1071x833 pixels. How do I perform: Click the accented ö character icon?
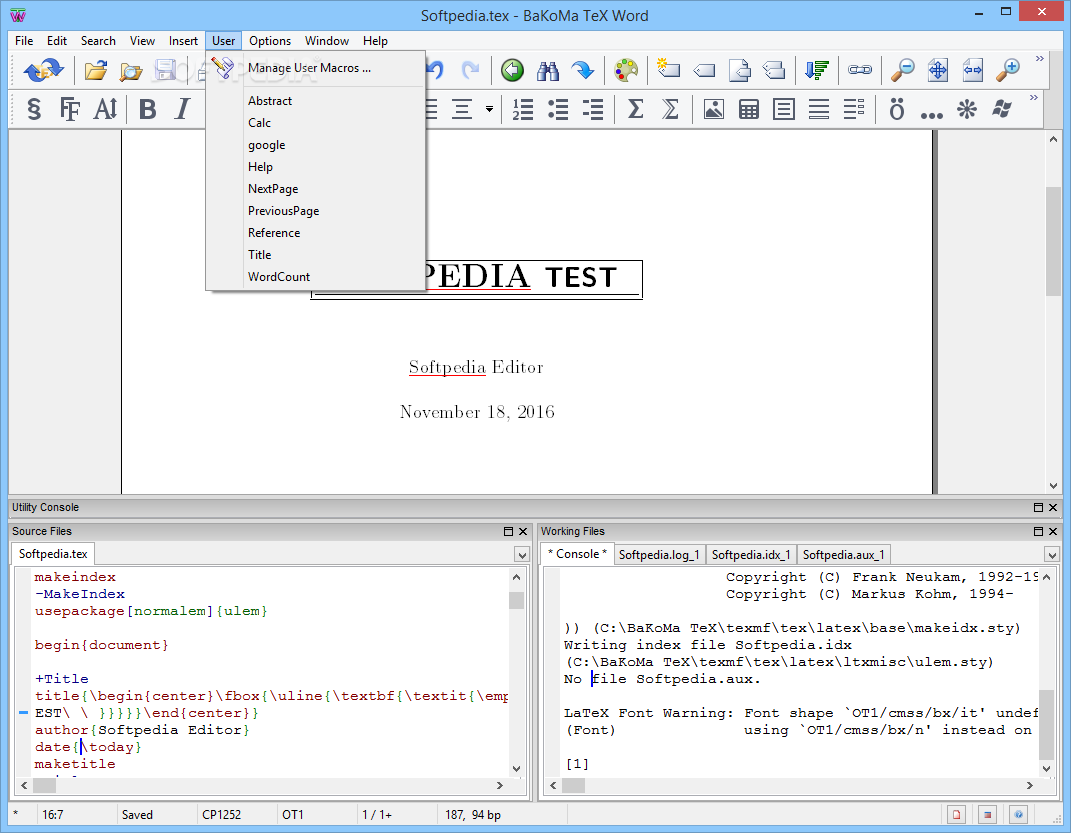(x=896, y=109)
